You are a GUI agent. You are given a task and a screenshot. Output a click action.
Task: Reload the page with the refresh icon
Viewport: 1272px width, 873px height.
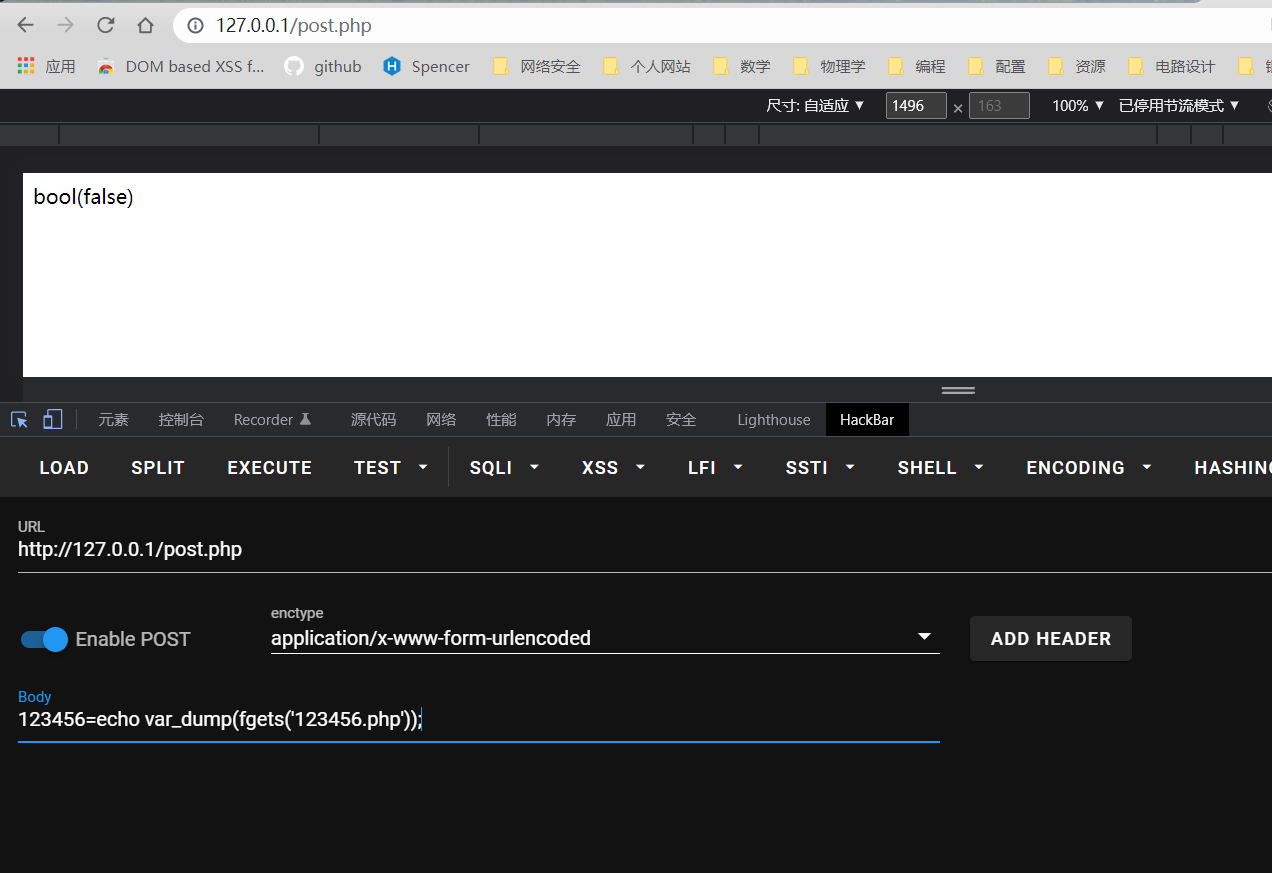click(x=105, y=25)
